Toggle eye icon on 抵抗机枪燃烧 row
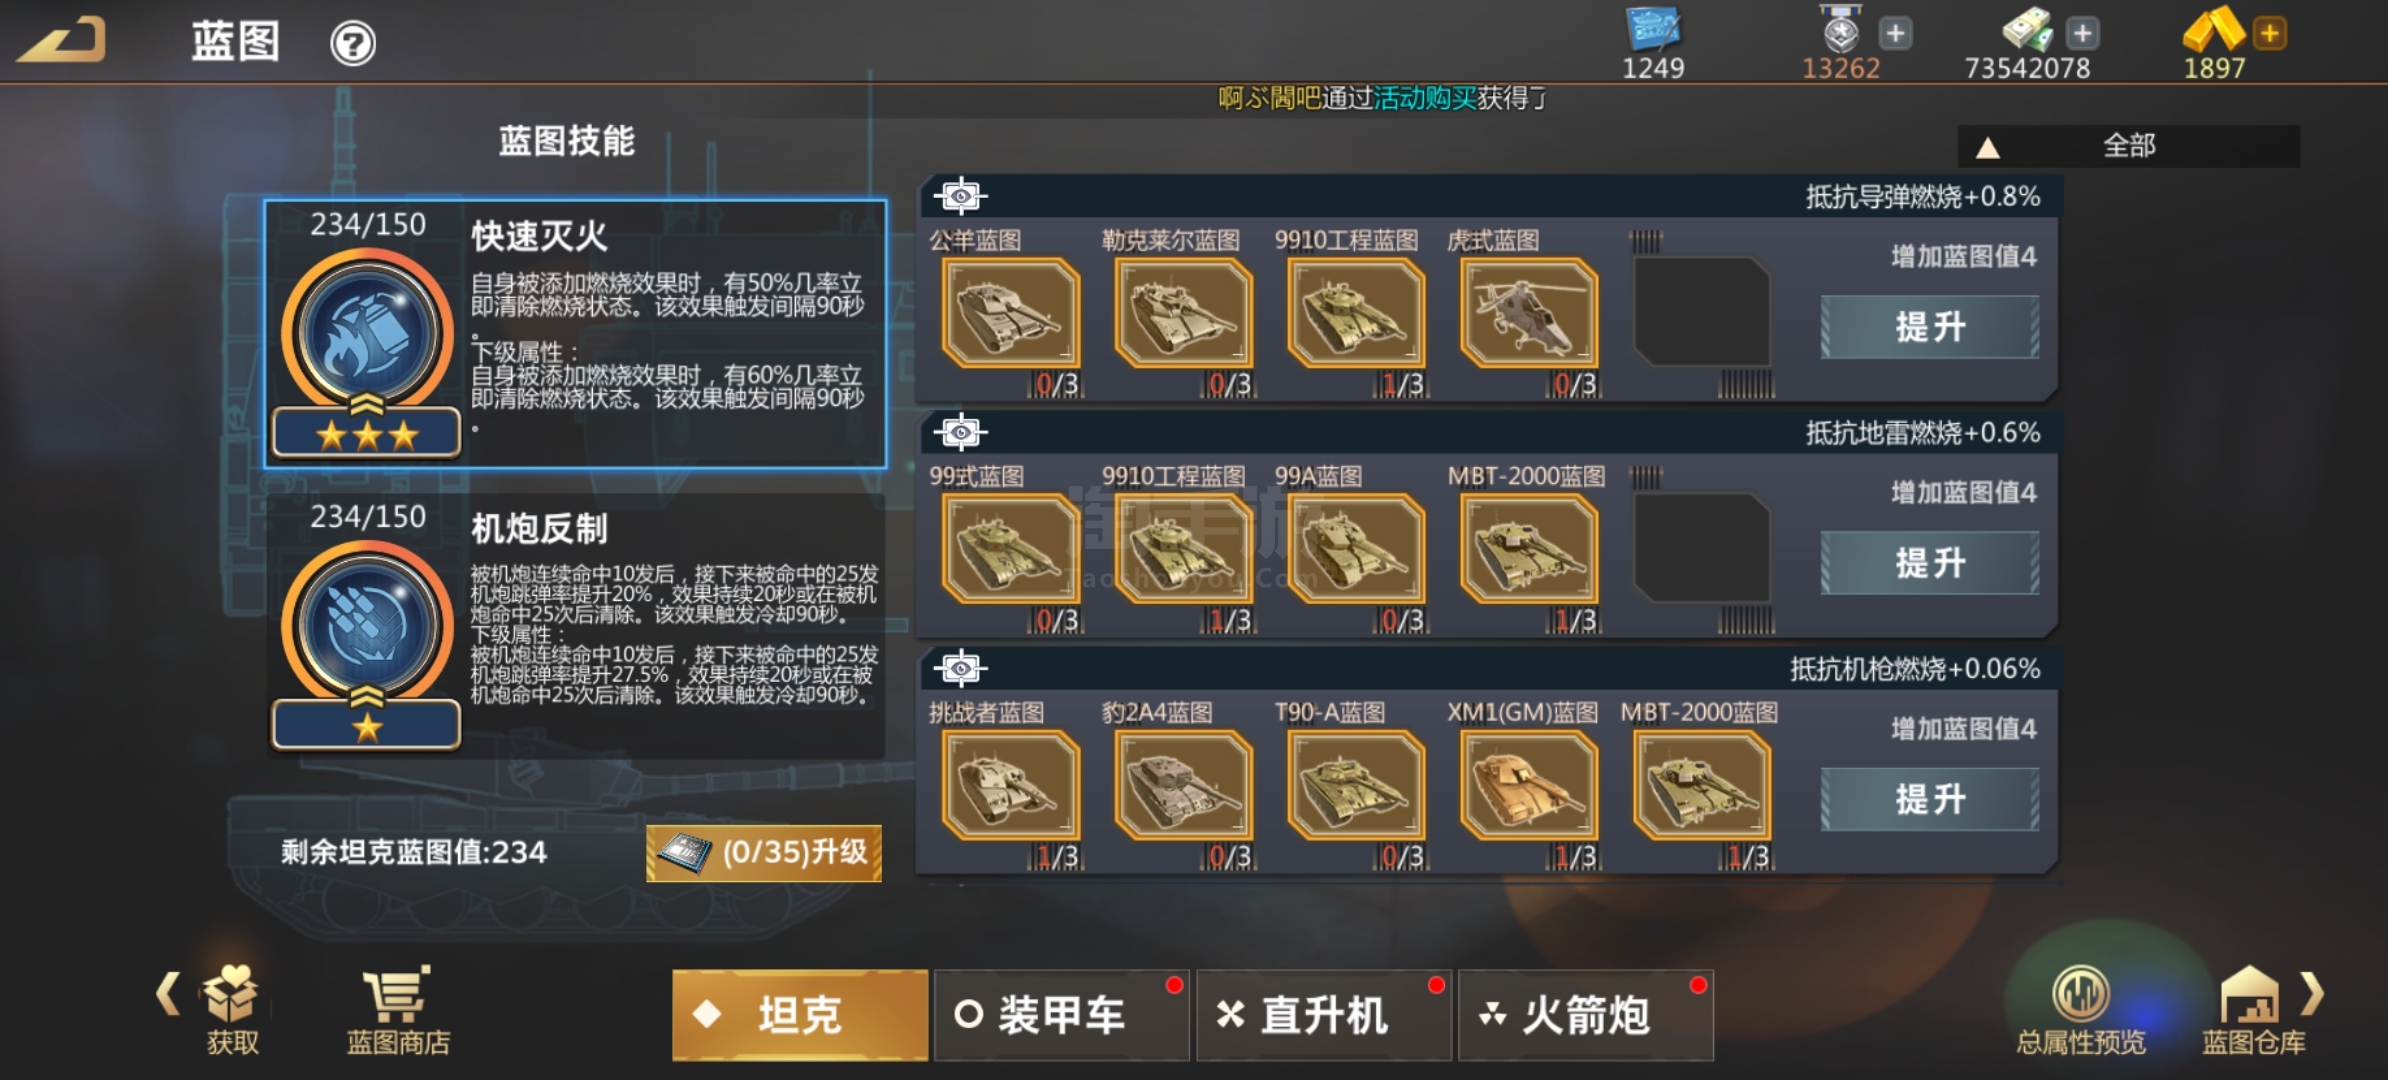This screenshot has height=1080, width=2388. click(960, 668)
